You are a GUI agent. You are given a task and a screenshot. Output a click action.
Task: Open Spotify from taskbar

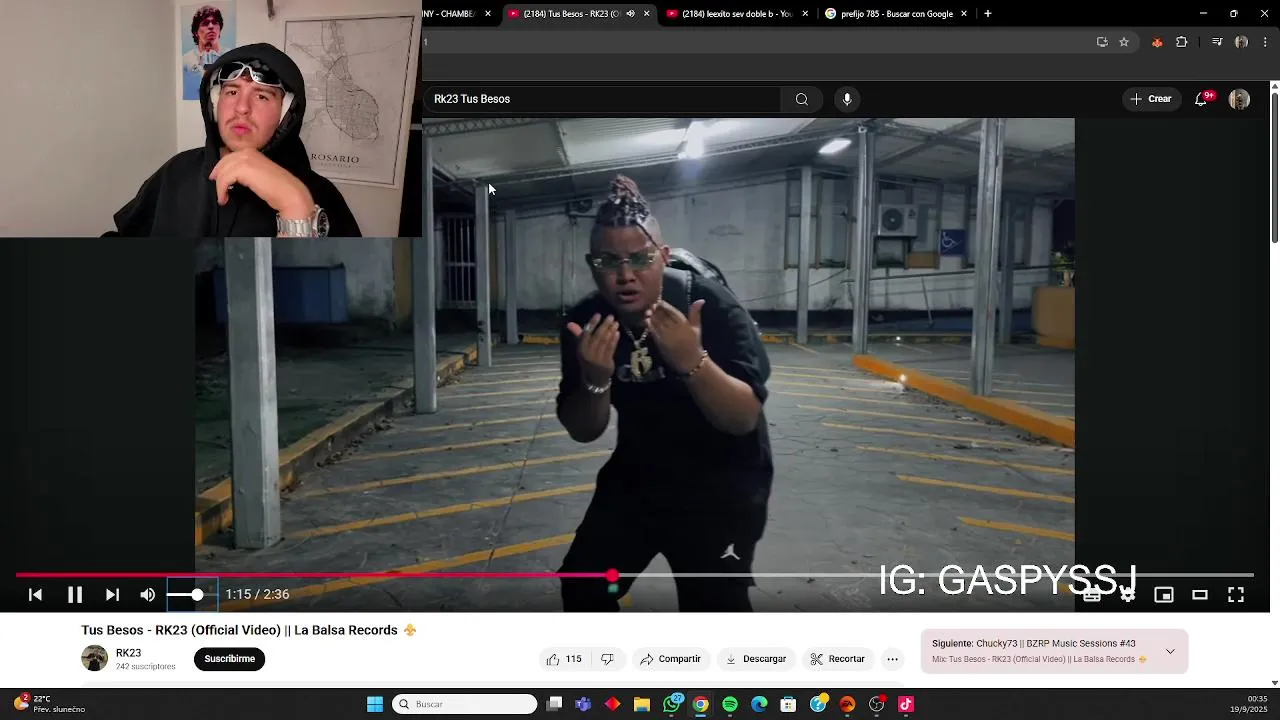(x=730, y=704)
